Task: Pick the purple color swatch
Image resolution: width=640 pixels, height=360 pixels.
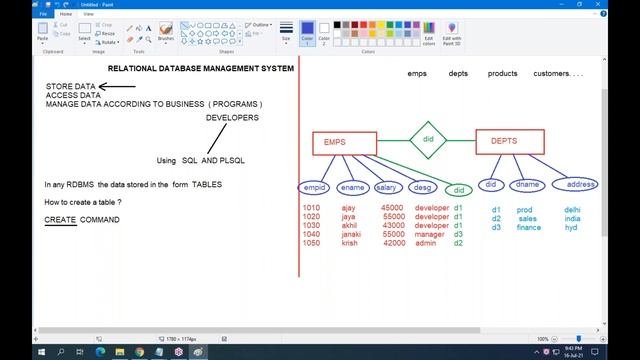Action: click(x=416, y=25)
